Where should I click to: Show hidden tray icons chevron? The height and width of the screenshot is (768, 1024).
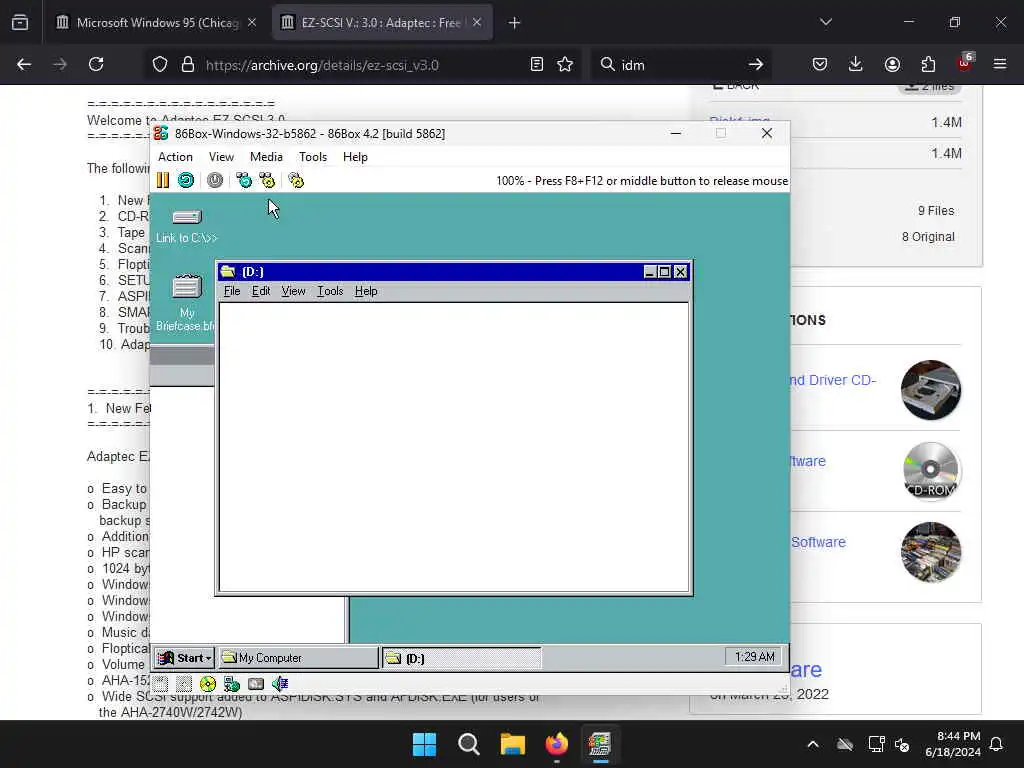(x=813, y=744)
